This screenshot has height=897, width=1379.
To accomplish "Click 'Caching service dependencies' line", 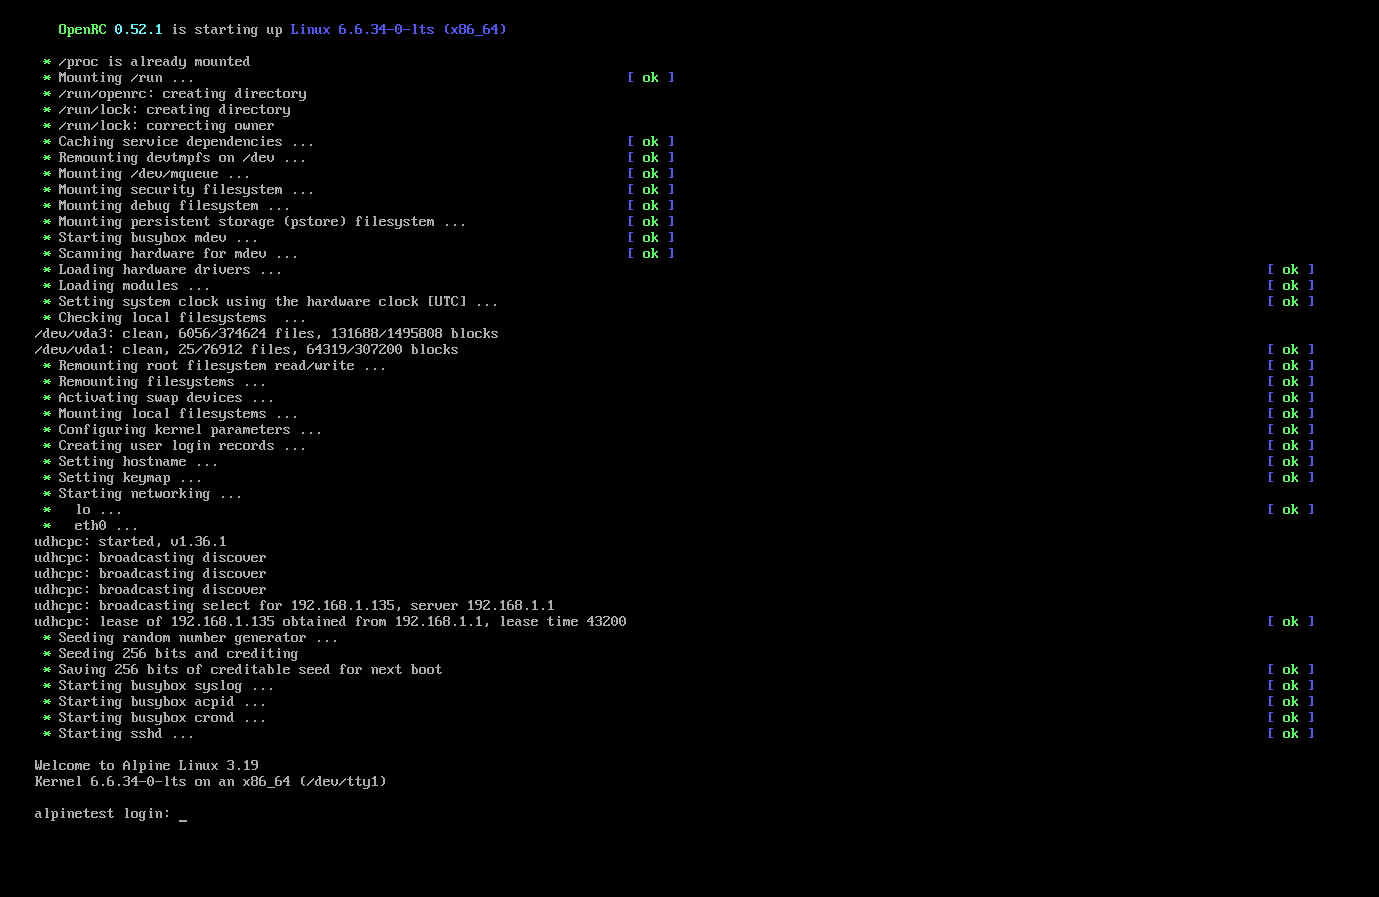I will [x=178, y=142].
